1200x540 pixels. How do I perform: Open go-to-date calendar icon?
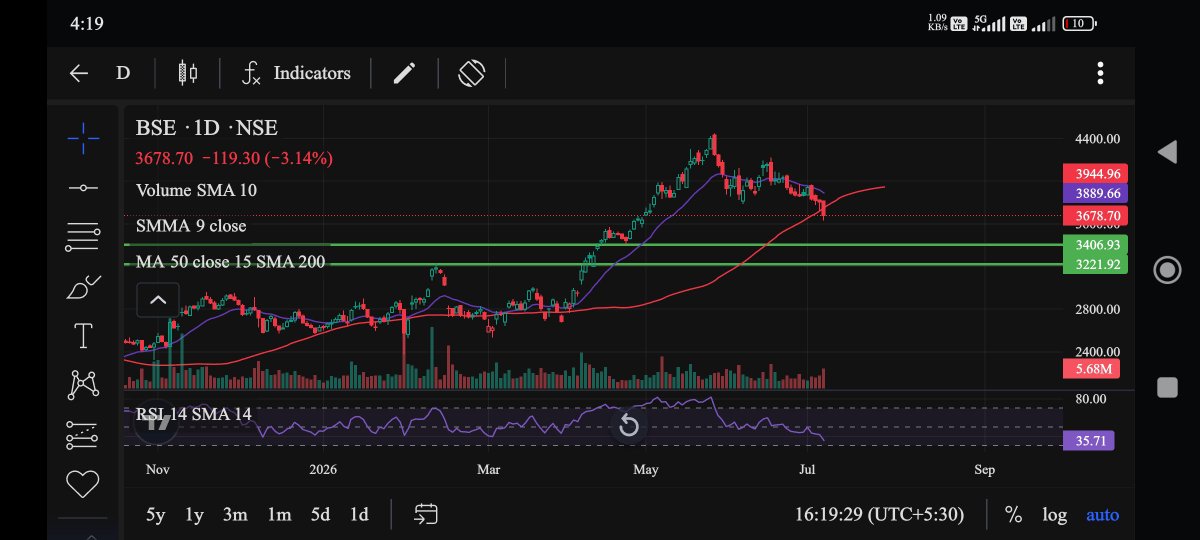(x=426, y=515)
